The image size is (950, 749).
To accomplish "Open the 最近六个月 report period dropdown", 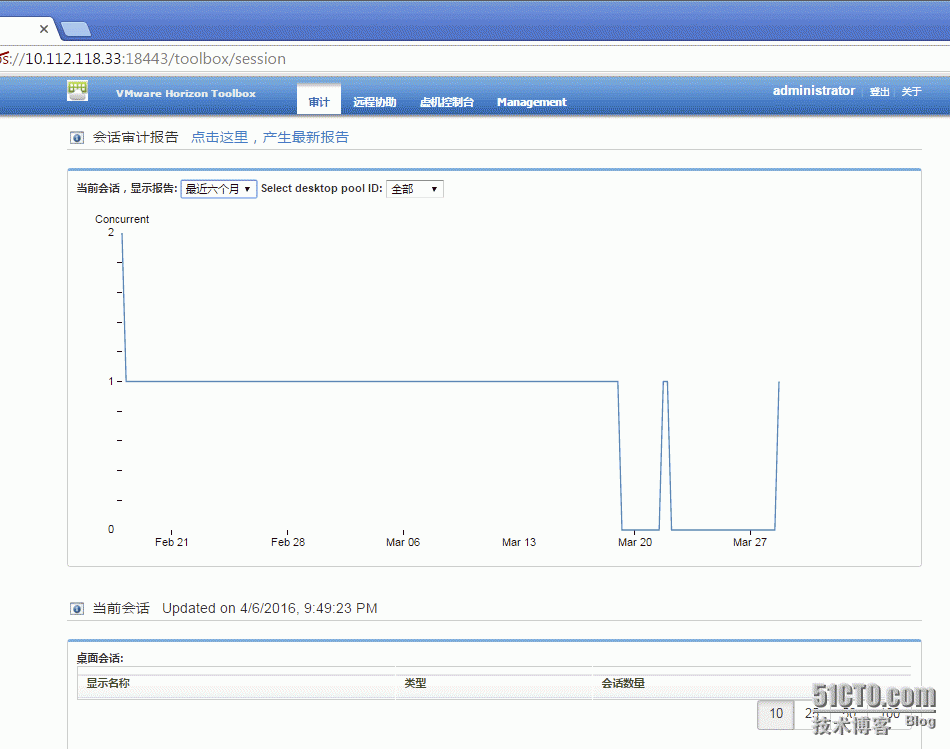I will pyautogui.click(x=219, y=189).
